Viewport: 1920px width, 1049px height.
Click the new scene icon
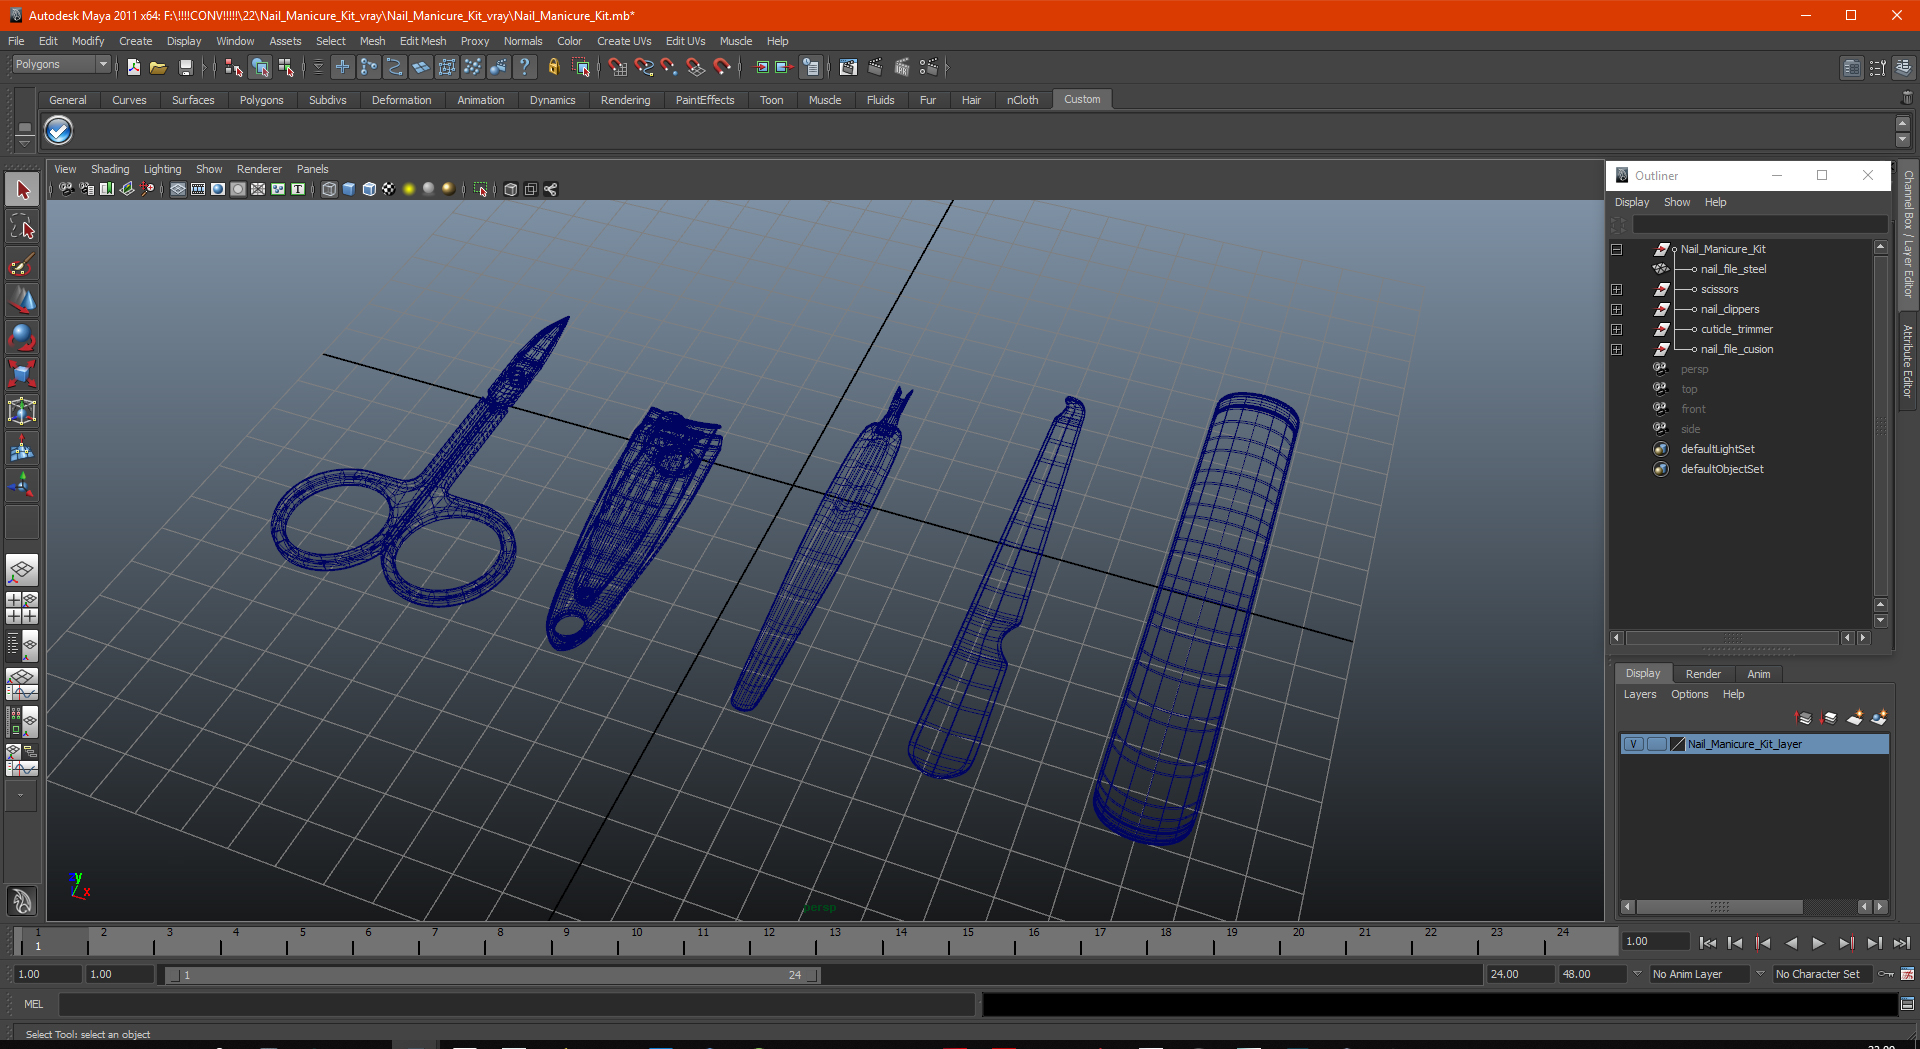coord(133,67)
